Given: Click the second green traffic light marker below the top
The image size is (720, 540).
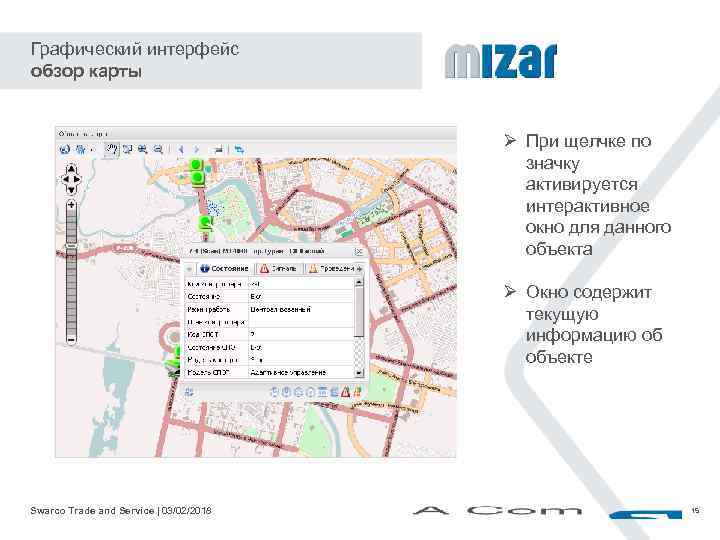Looking at the screenshot, I should pyautogui.click(x=197, y=178).
